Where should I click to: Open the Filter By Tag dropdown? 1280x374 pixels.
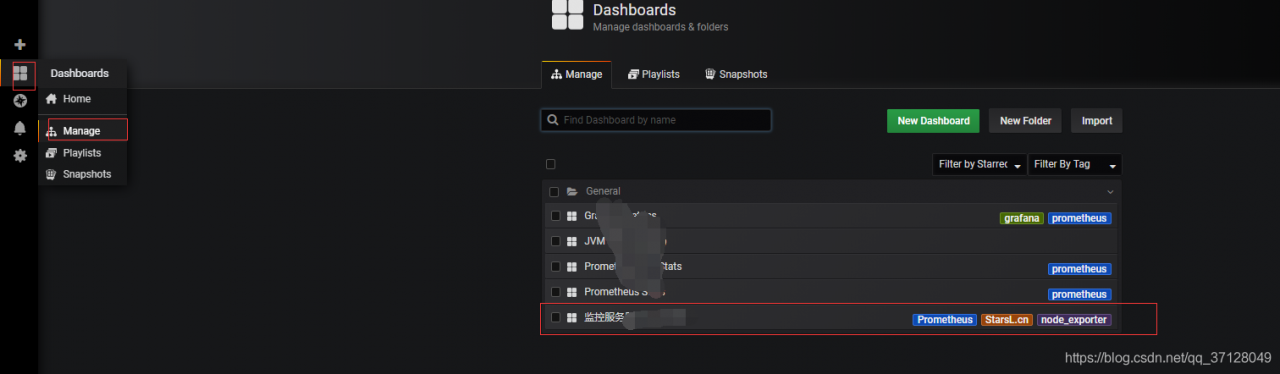tap(1075, 164)
